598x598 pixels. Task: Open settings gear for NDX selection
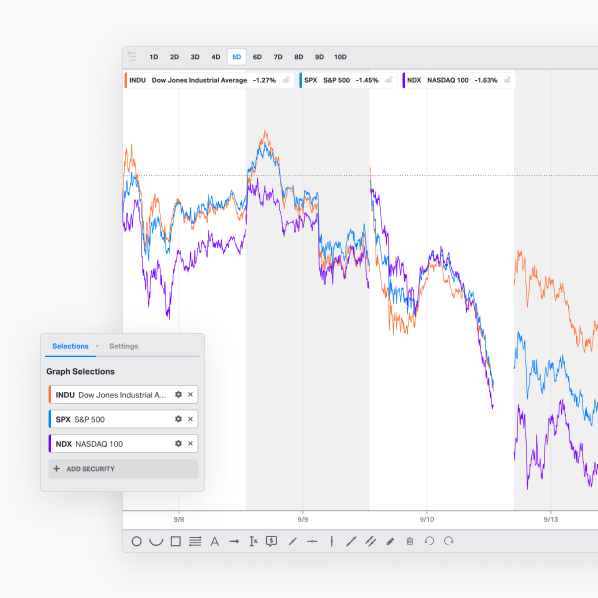click(178, 444)
